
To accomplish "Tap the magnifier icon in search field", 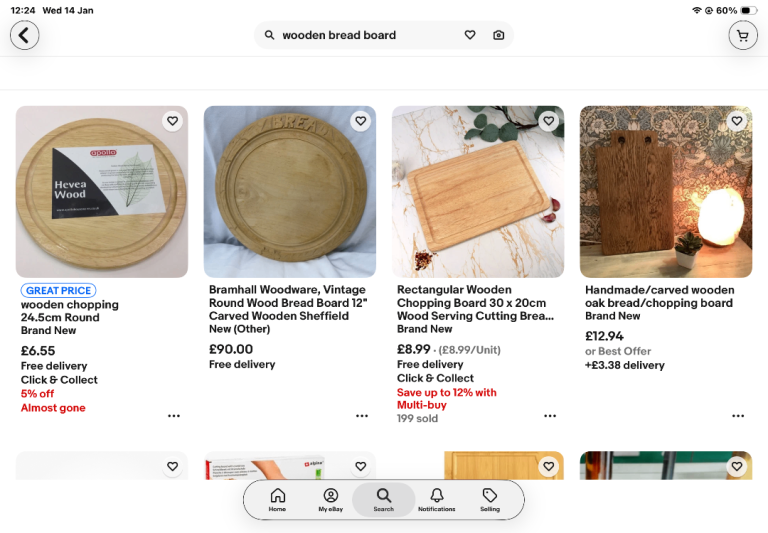I will (269, 35).
